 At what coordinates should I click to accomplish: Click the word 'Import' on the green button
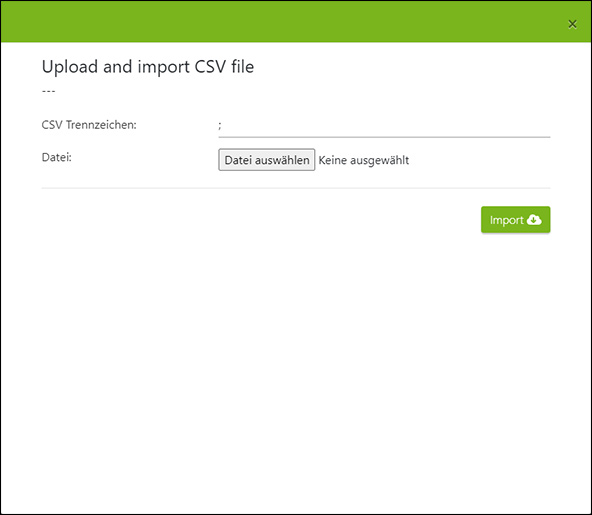pyautogui.click(x=506, y=220)
